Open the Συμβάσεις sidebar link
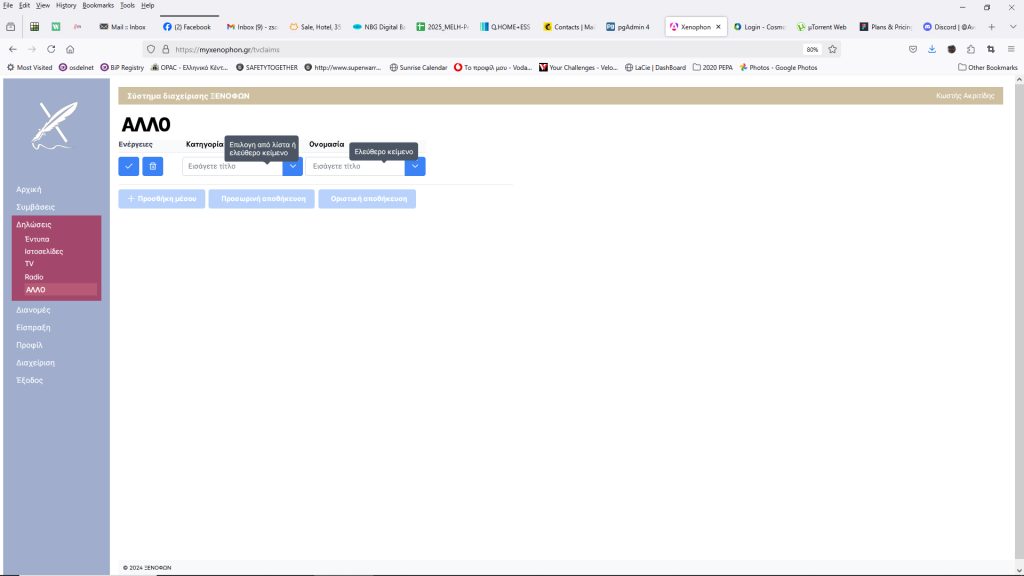The width and height of the screenshot is (1024, 576). pyautogui.click(x=36, y=206)
